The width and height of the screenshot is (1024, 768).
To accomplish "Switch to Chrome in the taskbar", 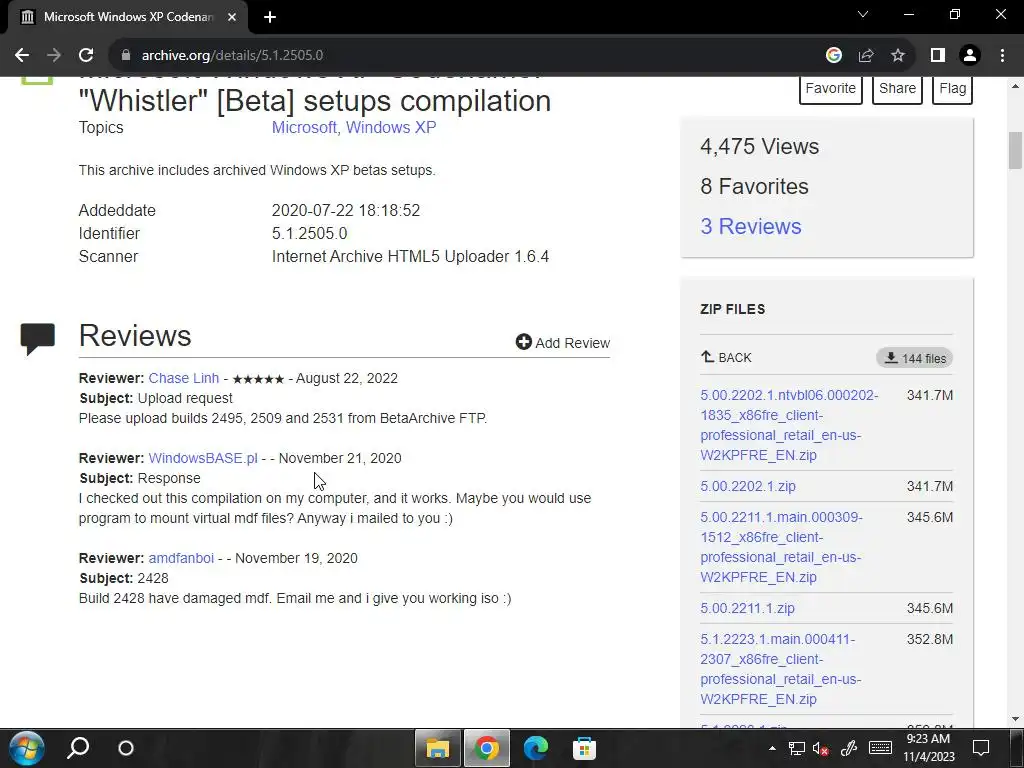I will pos(487,748).
